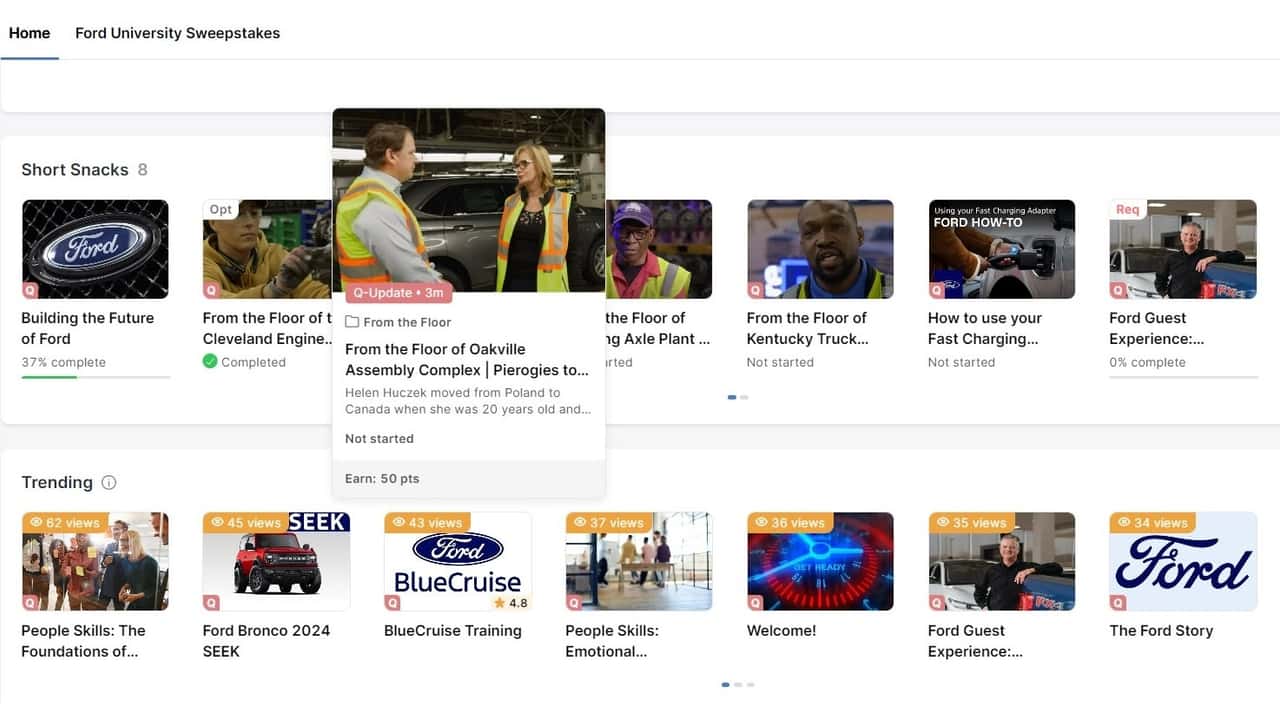
Task: Click green Completed checkmark on Cleveland Engine
Action: point(210,362)
